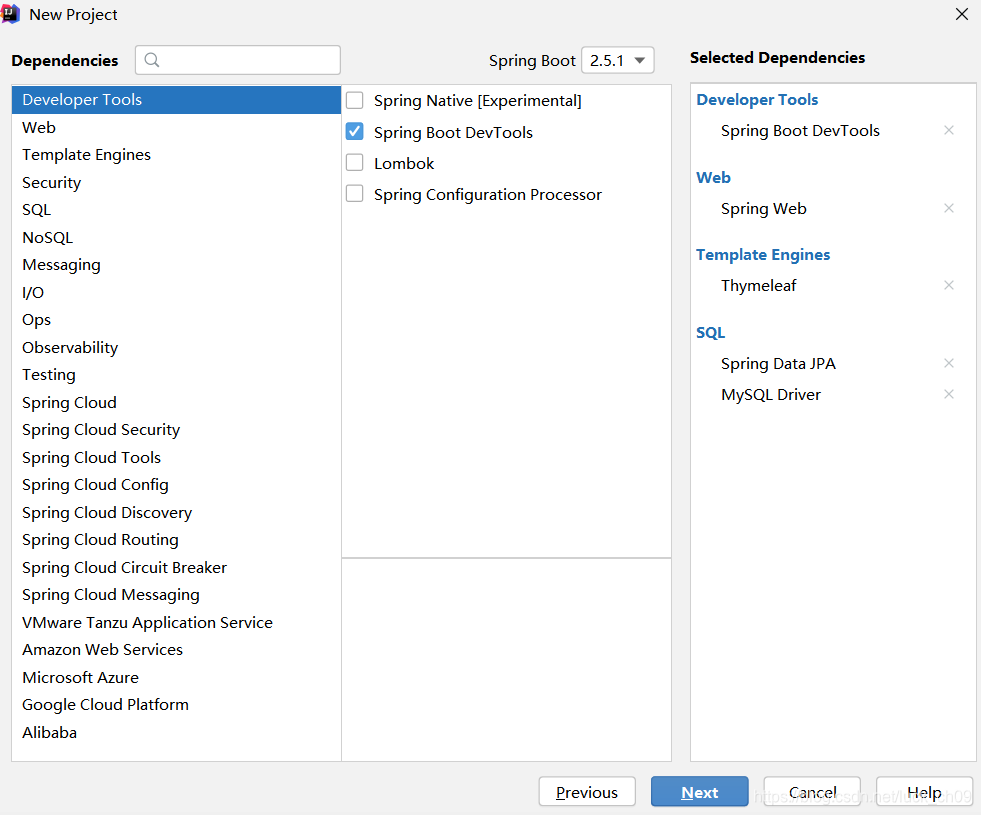Remove Spring Data JPA selected dependency

(x=949, y=364)
